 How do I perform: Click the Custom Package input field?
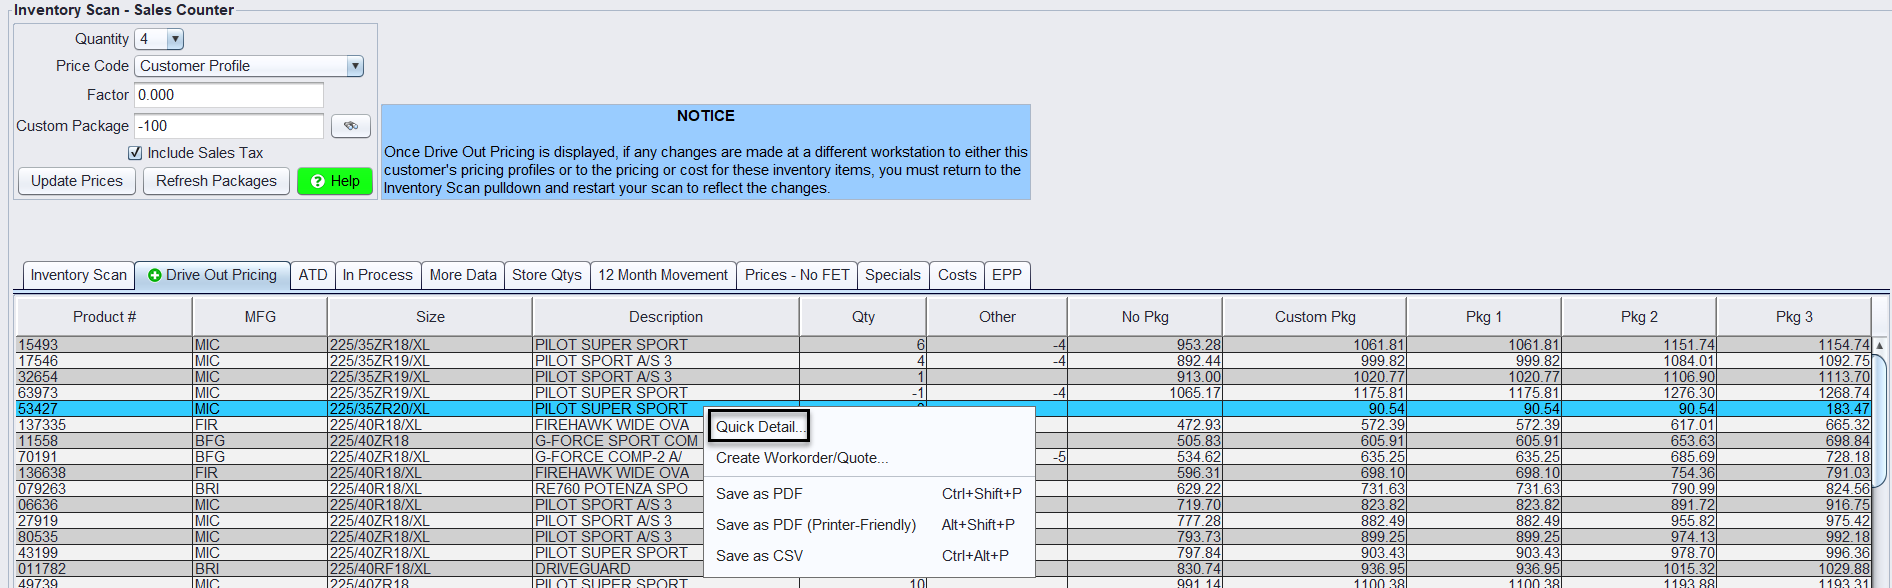[x=229, y=126]
